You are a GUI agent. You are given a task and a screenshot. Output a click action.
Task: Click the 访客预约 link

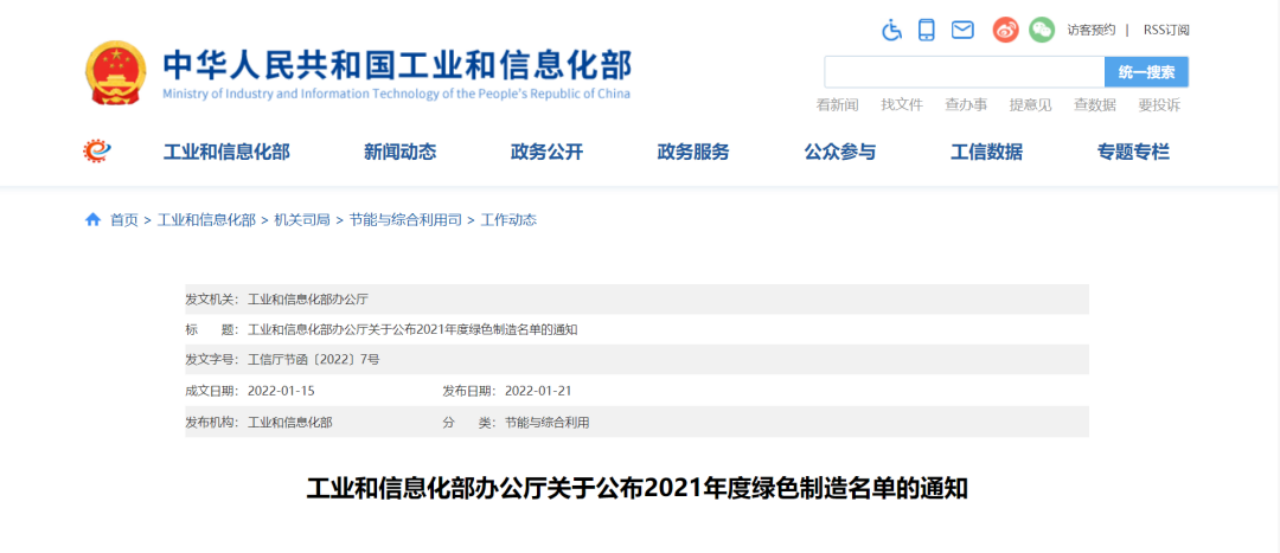pos(1091,30)
